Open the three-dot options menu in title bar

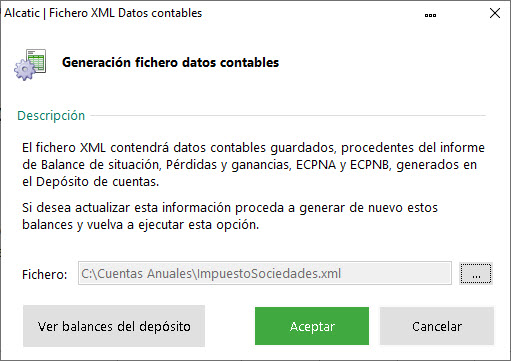[x=430, y=15]
